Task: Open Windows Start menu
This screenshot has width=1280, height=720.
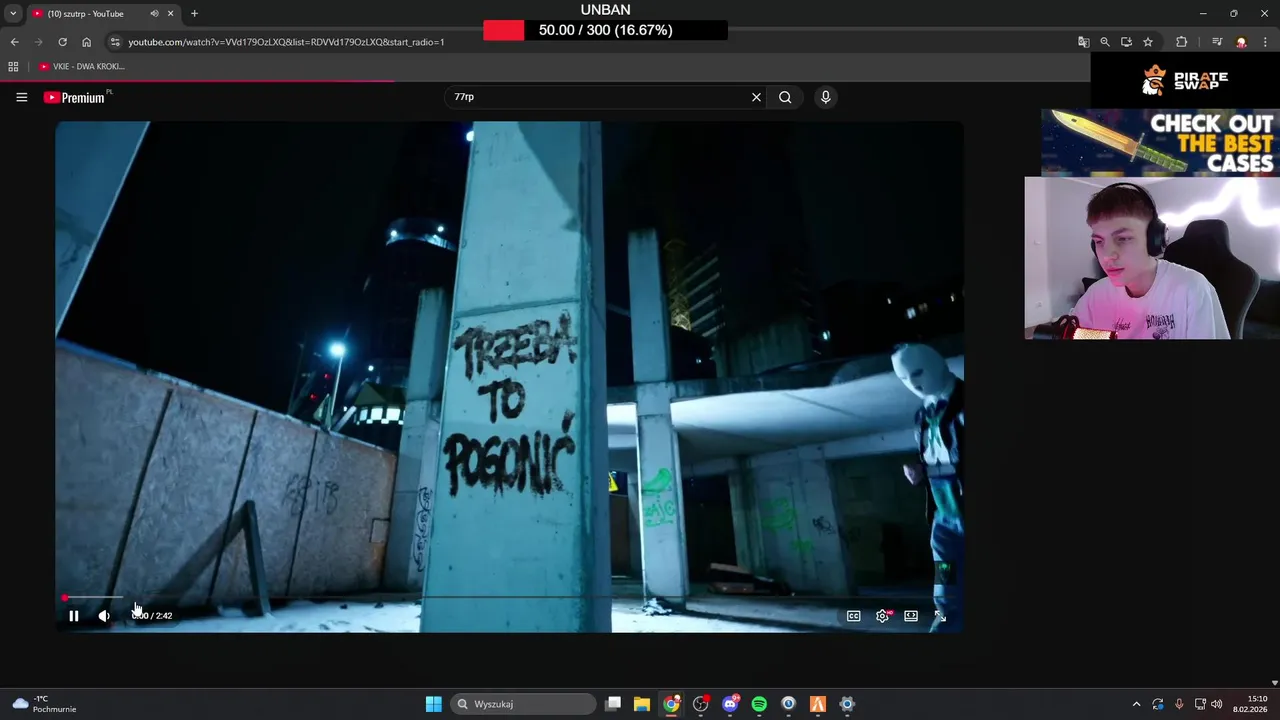Action: pyautogui.click(x=433, y=704)
